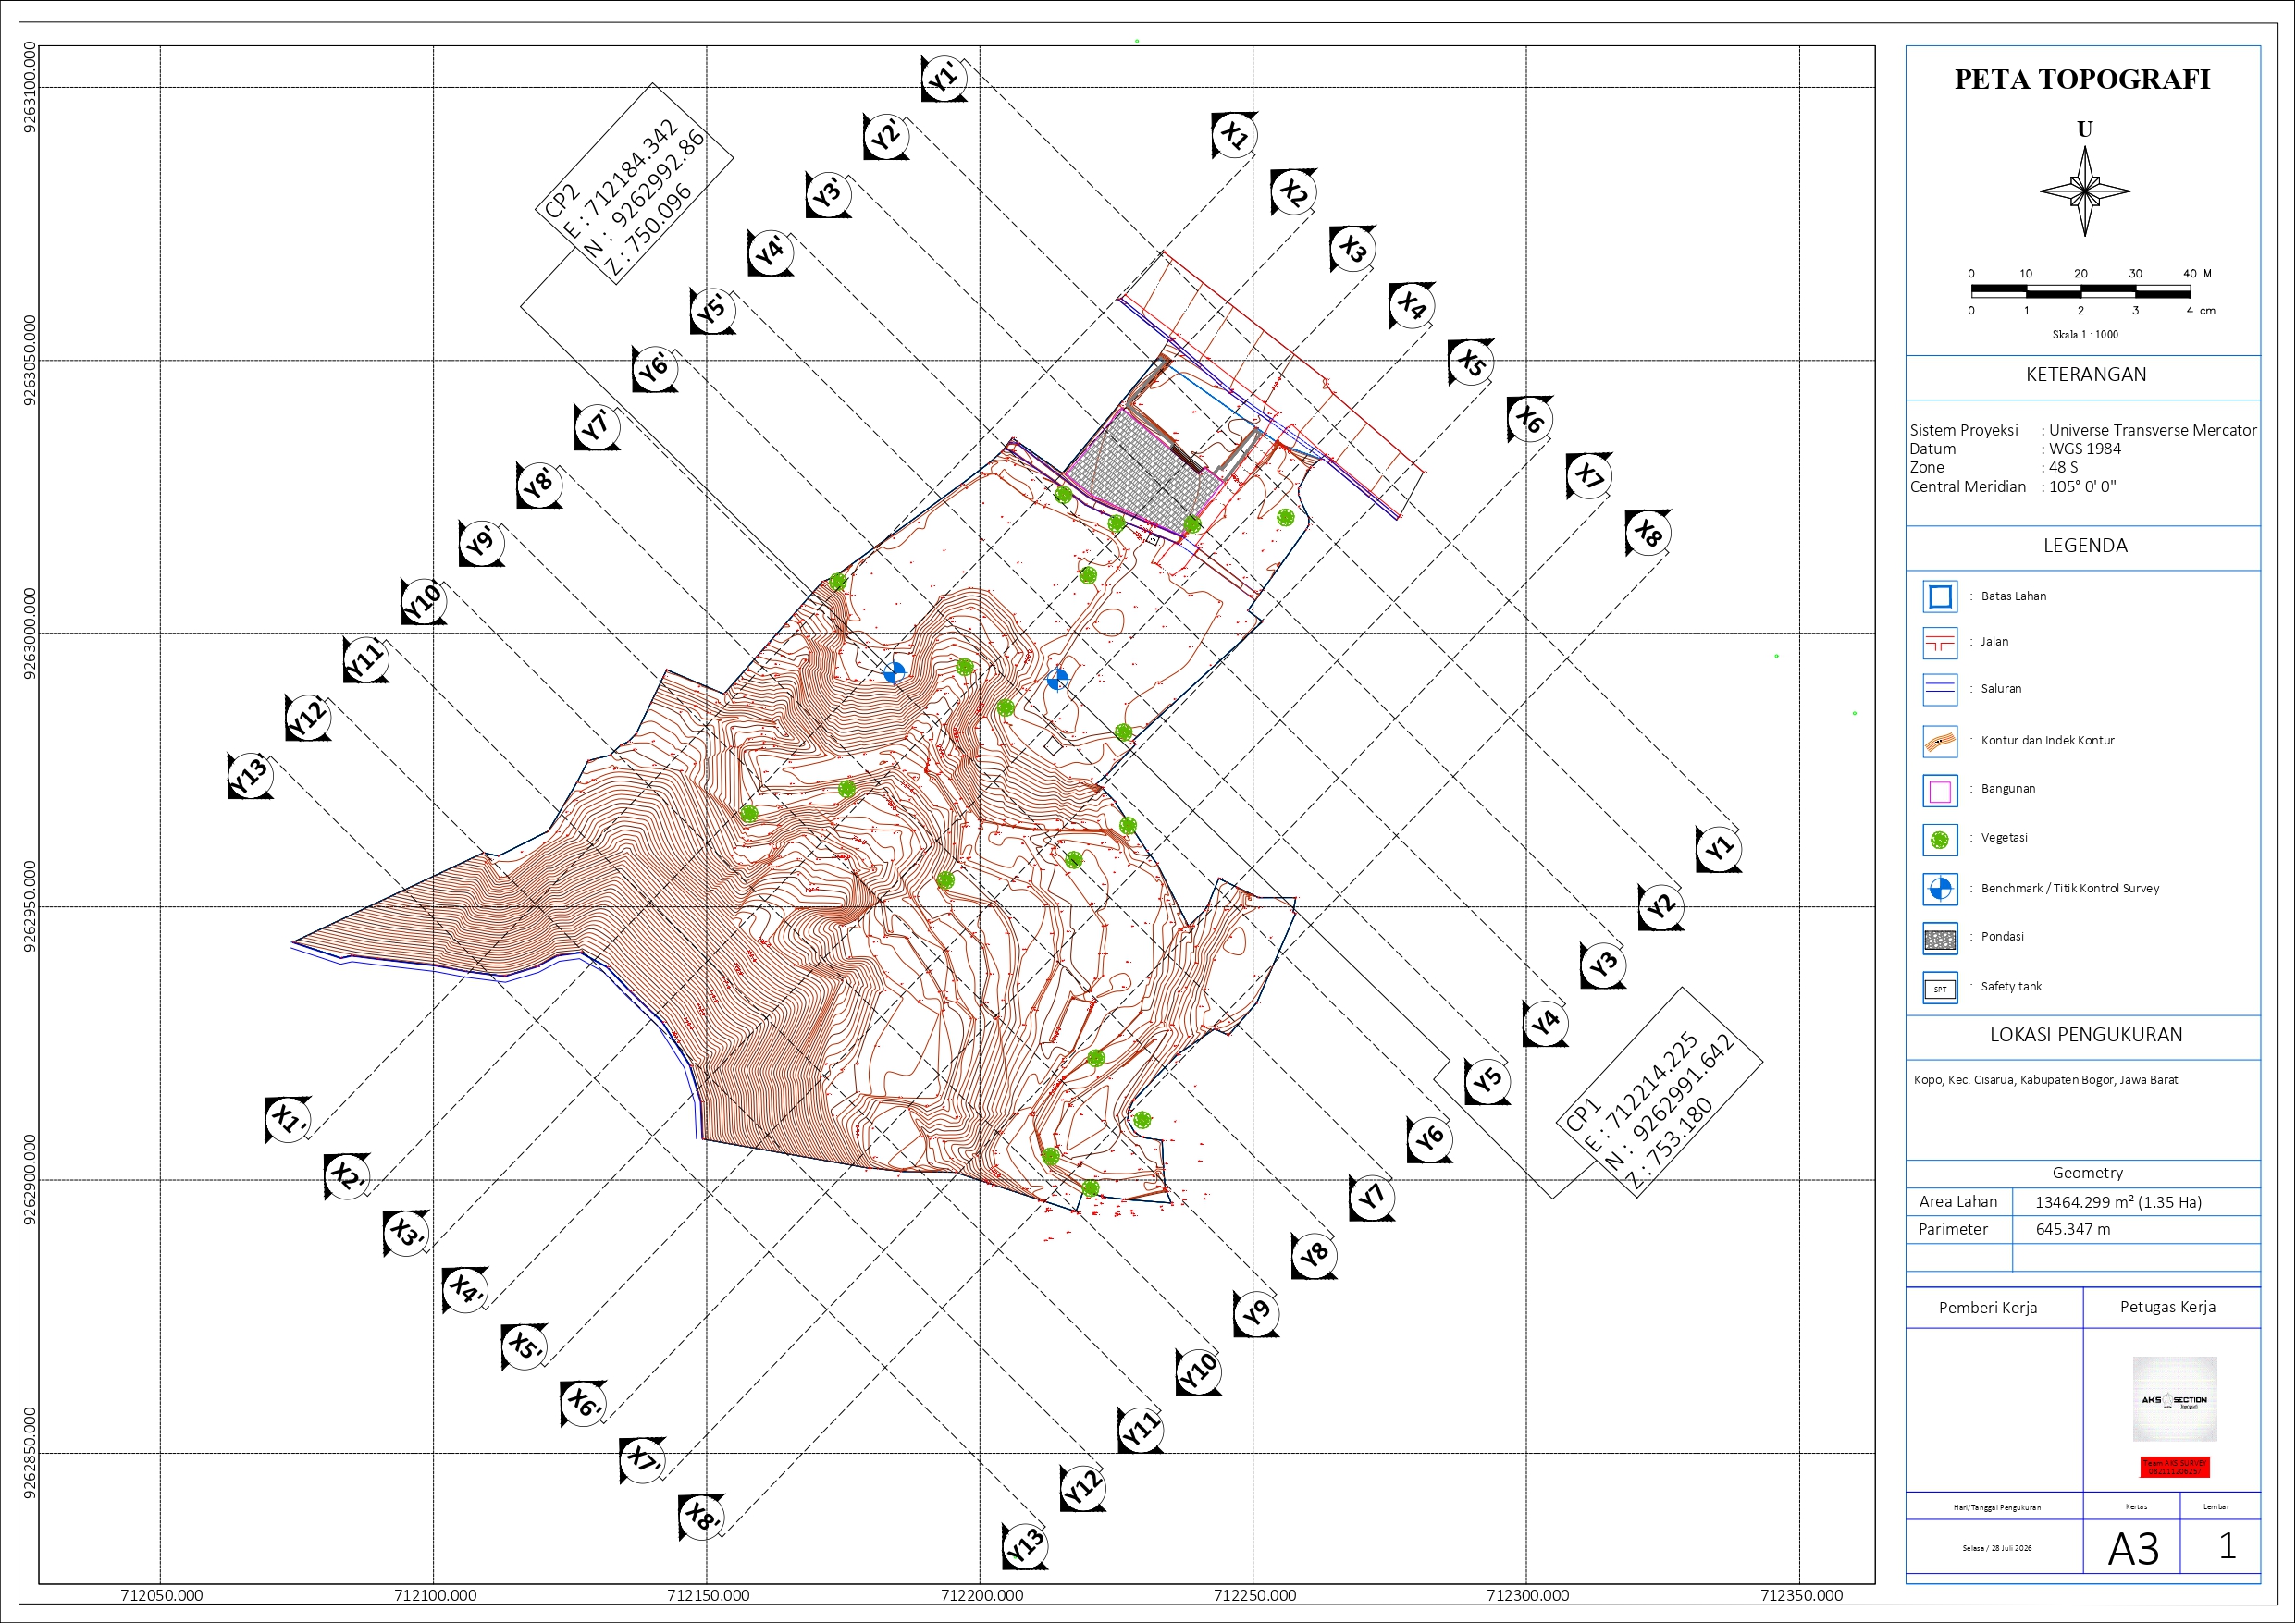Select section marker Y13' circle
This screenshot has width=2296, height=1623.
point(250,775)
